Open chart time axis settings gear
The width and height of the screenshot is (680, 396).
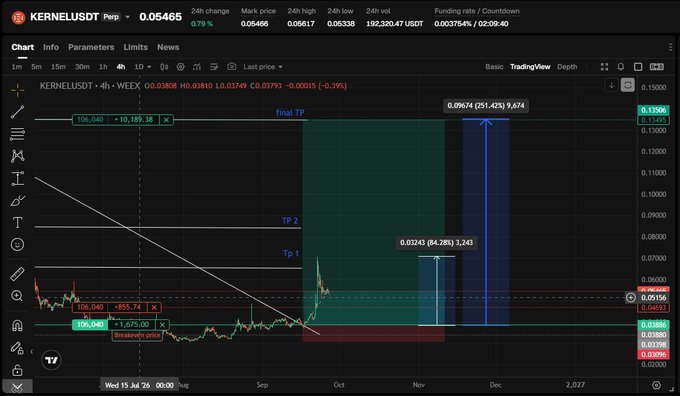click(656, 385)
